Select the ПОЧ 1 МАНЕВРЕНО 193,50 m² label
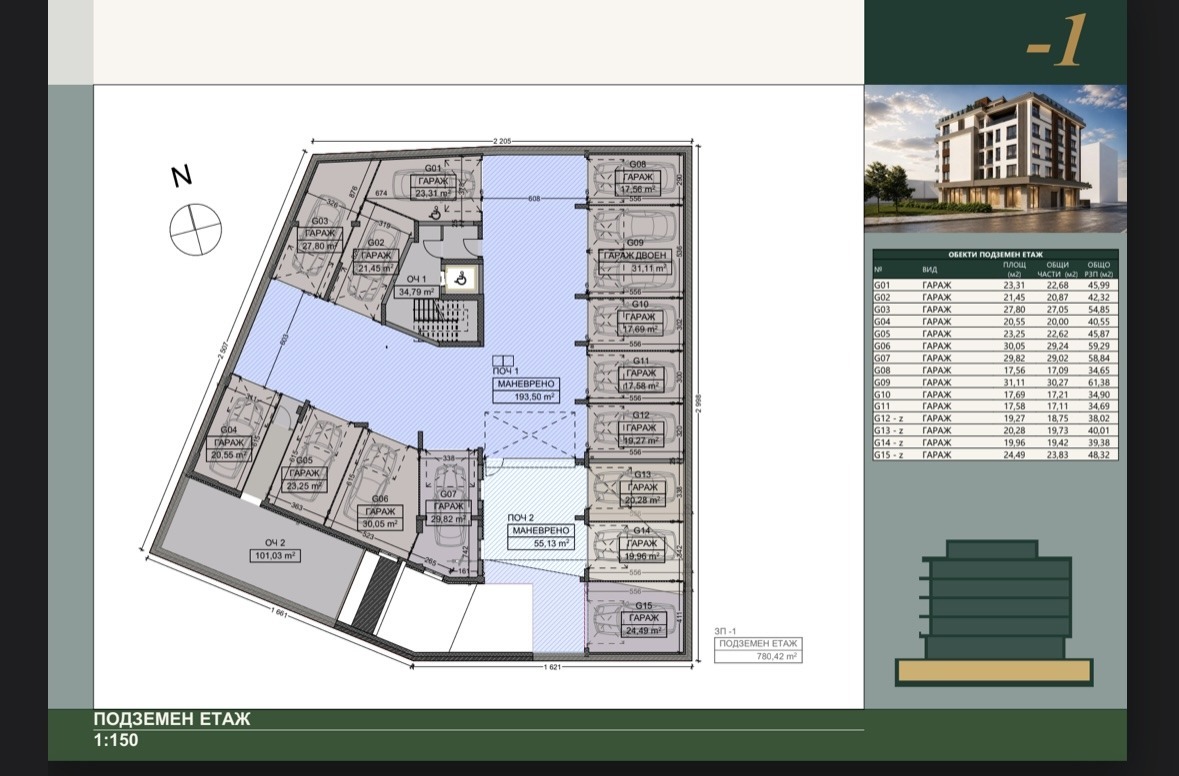The width and height of the screenshot is (1179, 776). (x=525, y=384)
